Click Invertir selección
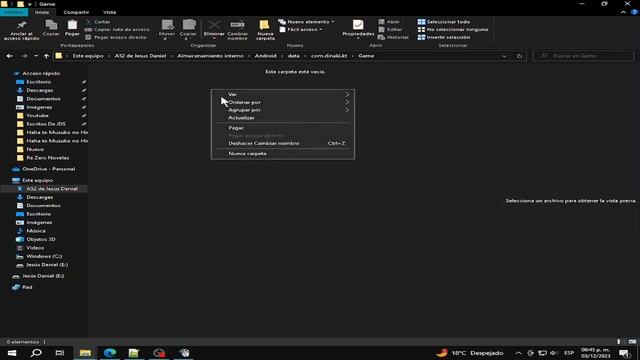 tap(444, 37)
